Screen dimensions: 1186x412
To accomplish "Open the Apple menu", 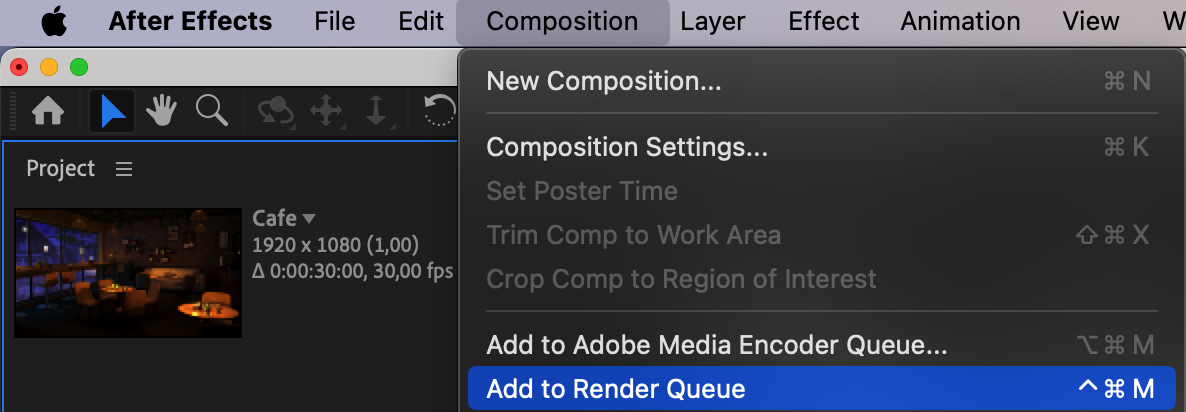I will click(x=53, y=21).
